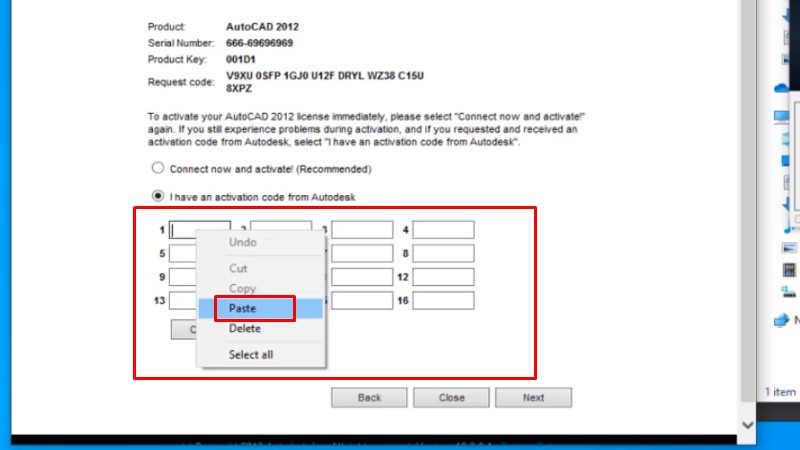This screenshot has width=800, height=450.
Task: Click activation code field 16
Action: click(443, 301)
